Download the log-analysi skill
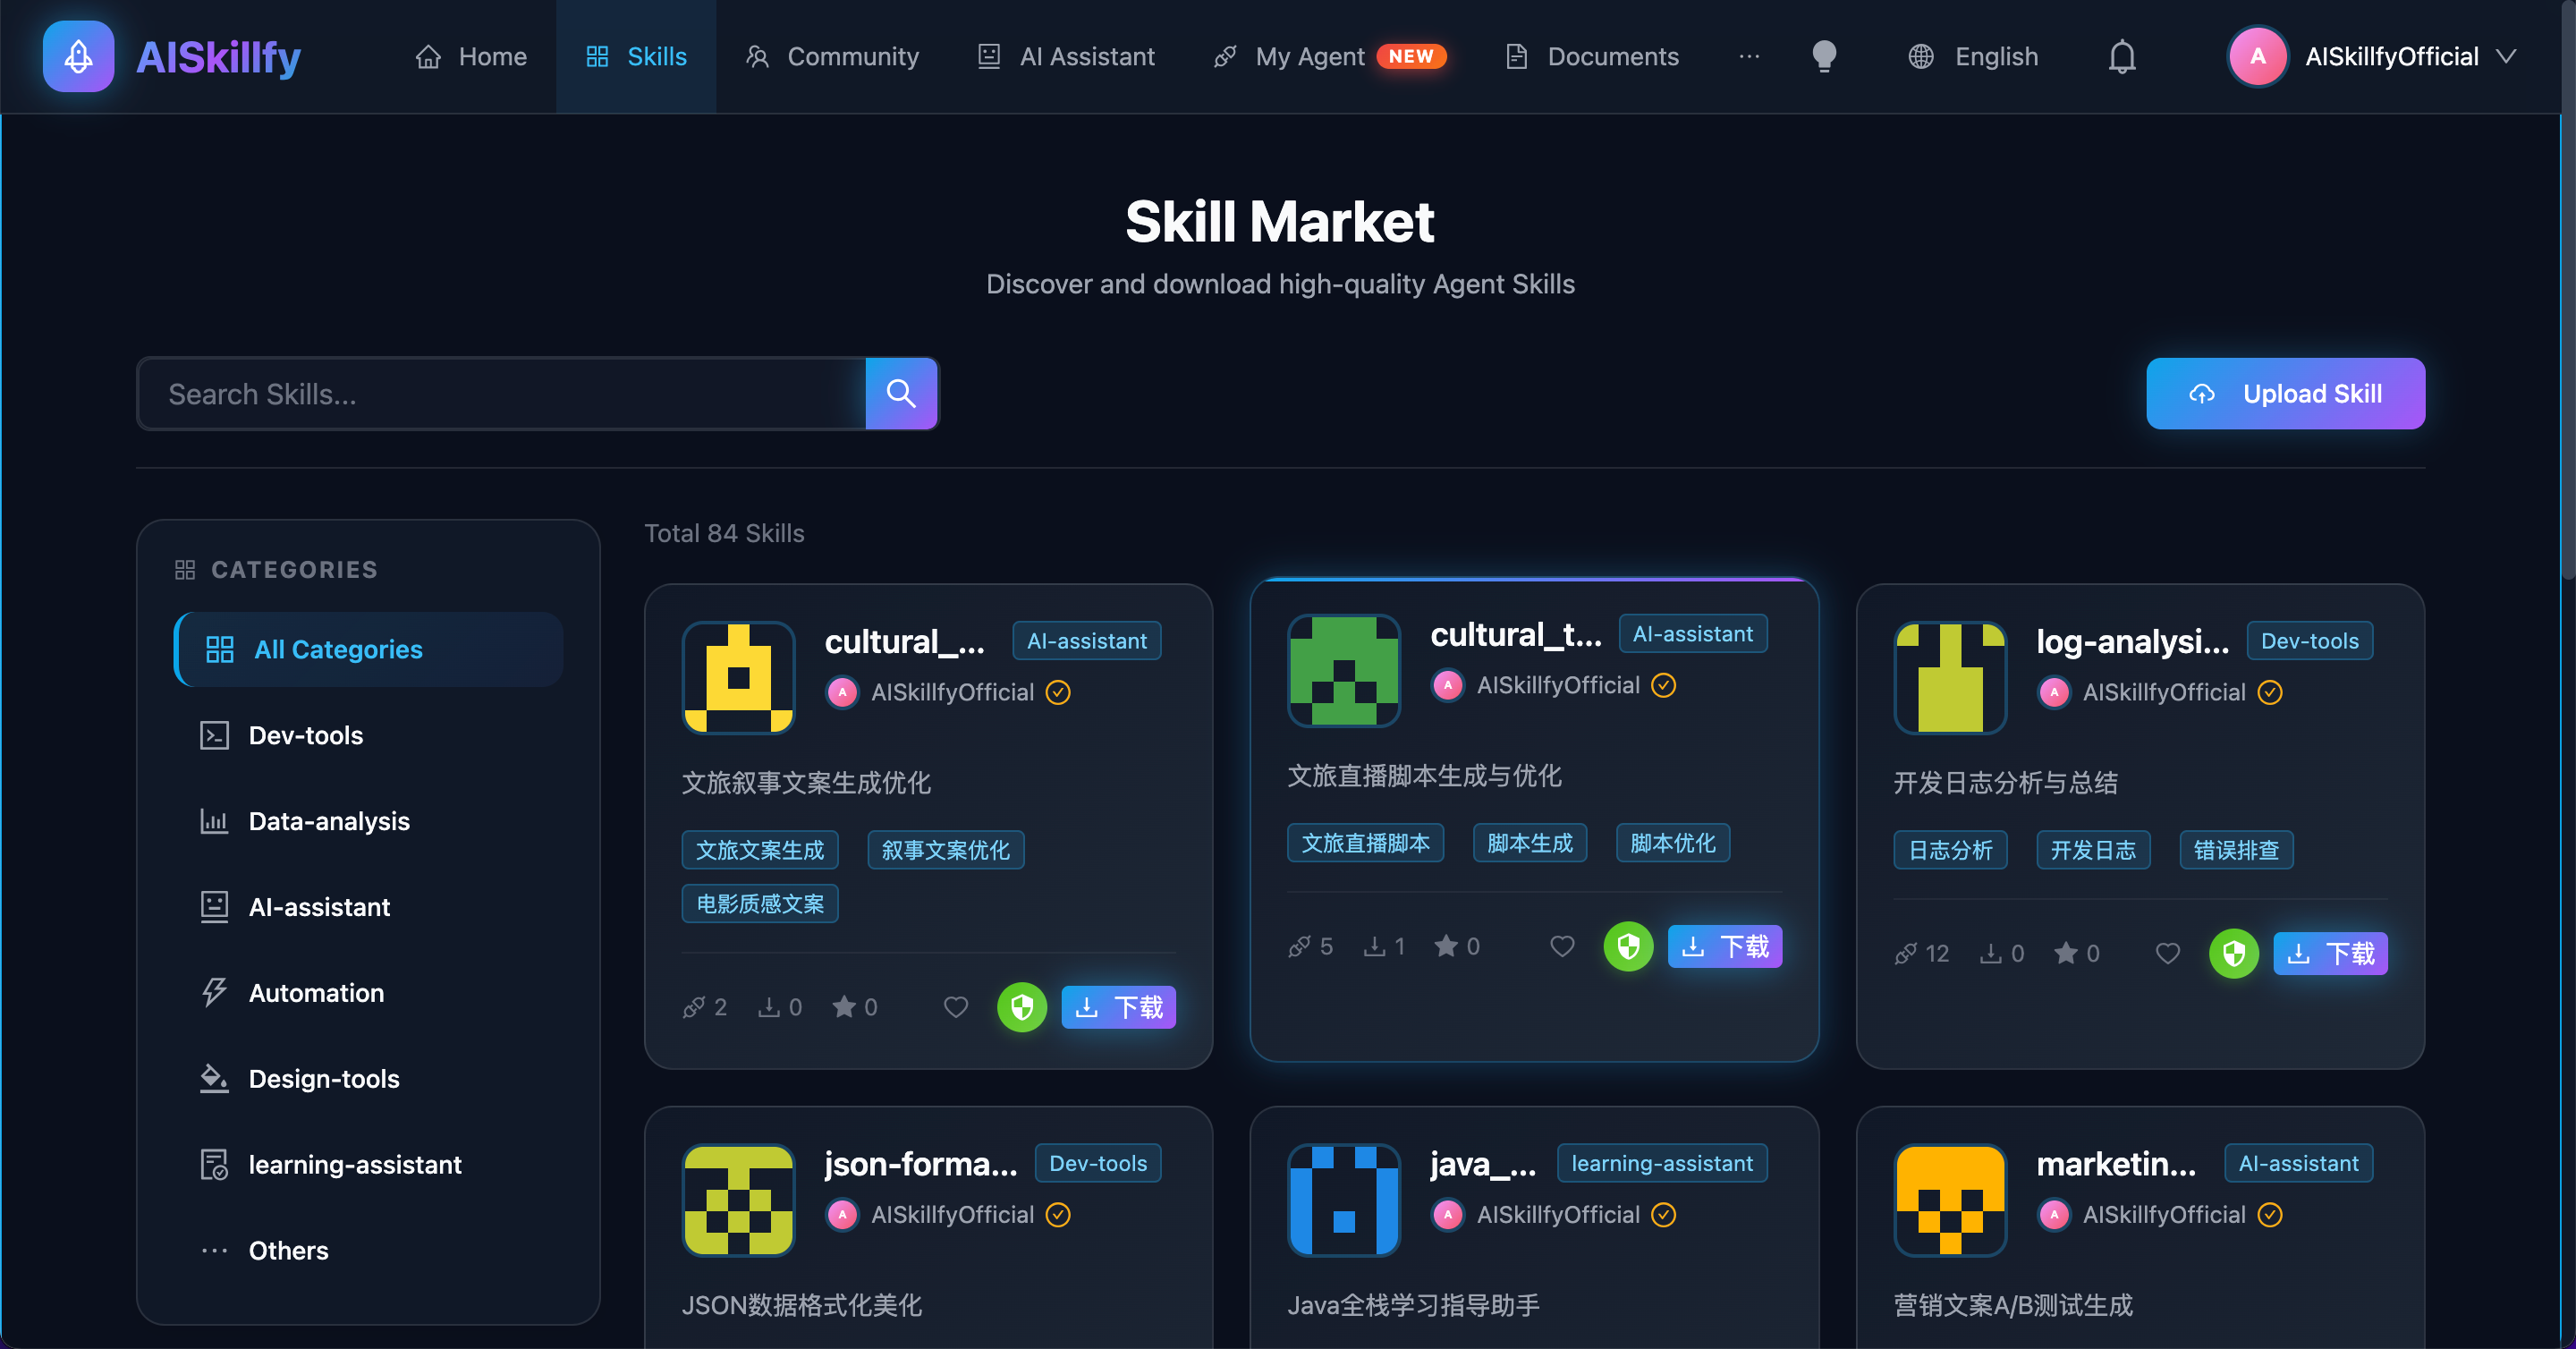Screen dimensions: 2576x1349 [2330, 953]
